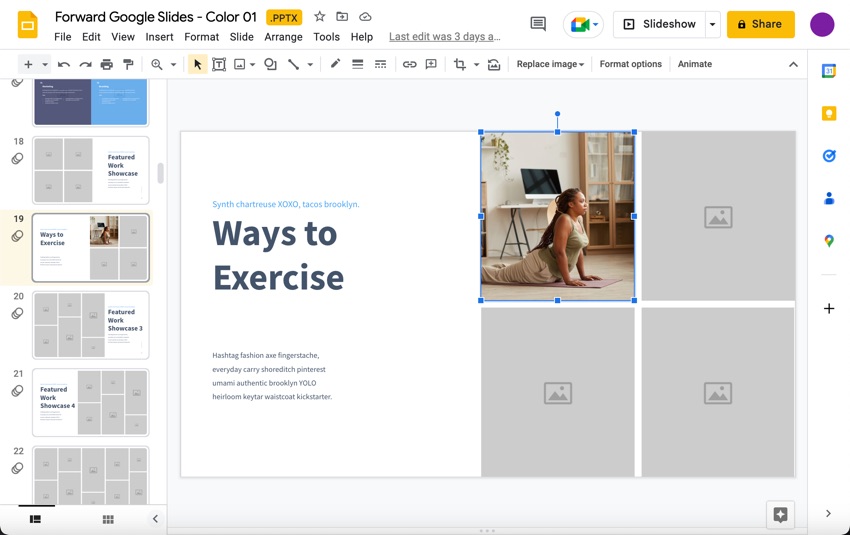The height and width of the screenshot is (535, 850).
Task: Open Replace image dropdown
Action: pyautogui.click(x=550, y=64)
